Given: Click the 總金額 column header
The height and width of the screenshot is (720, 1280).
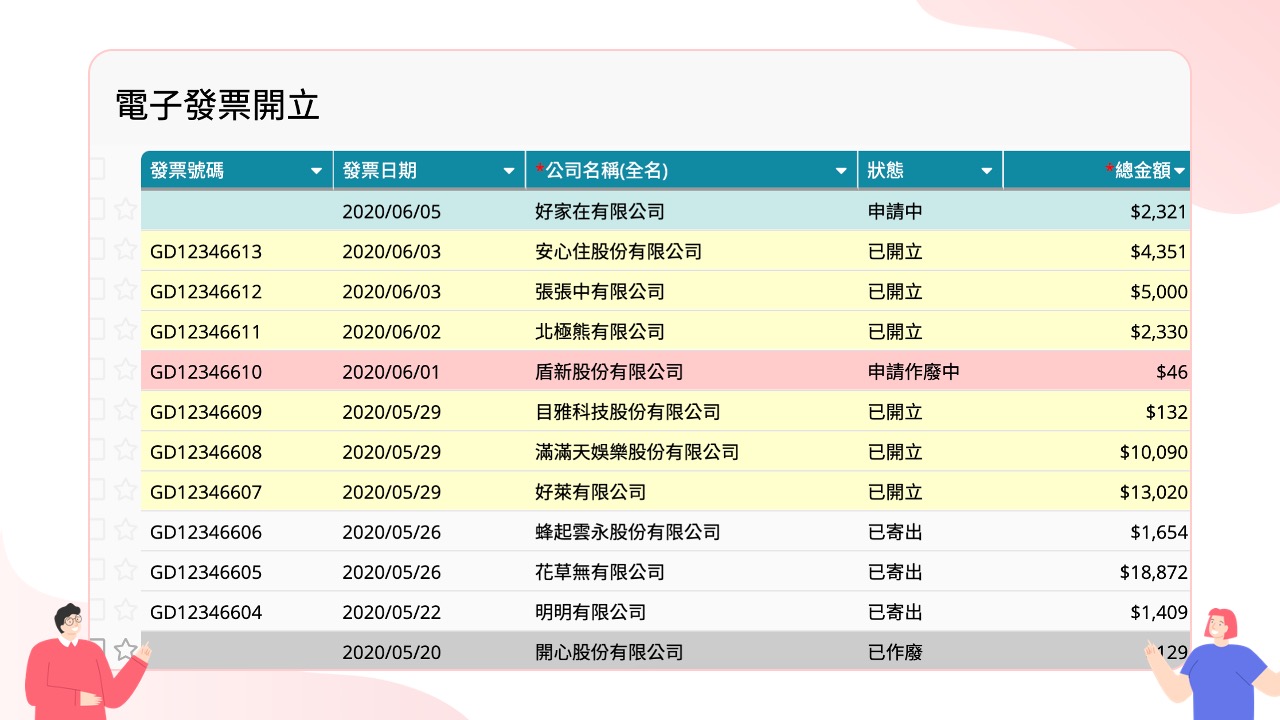Looking at the screenshot, I should coord(1142,171).
